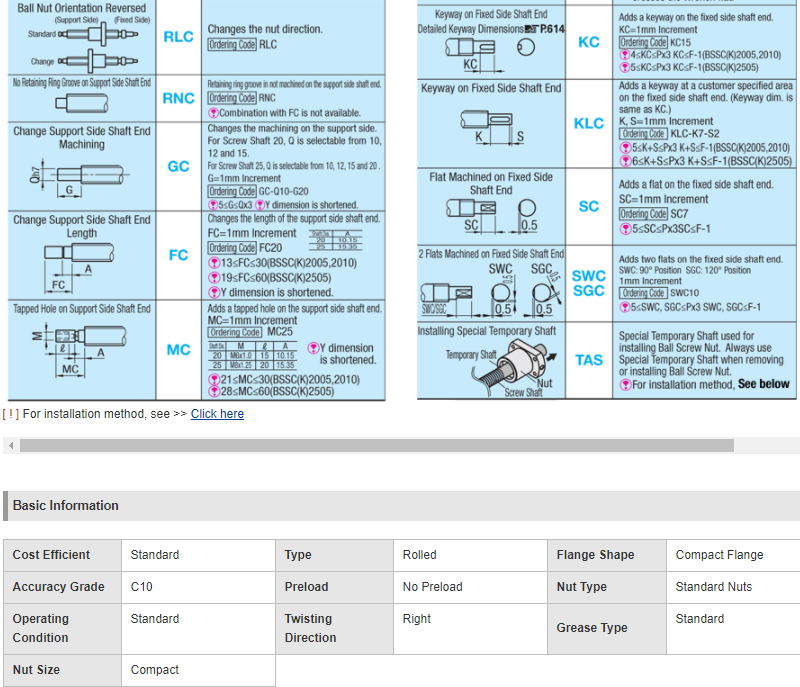Screen dimensions: 800x687
Task: Click the pink caution icon before '28≤MC≤60'
Action: coord(214,392)
